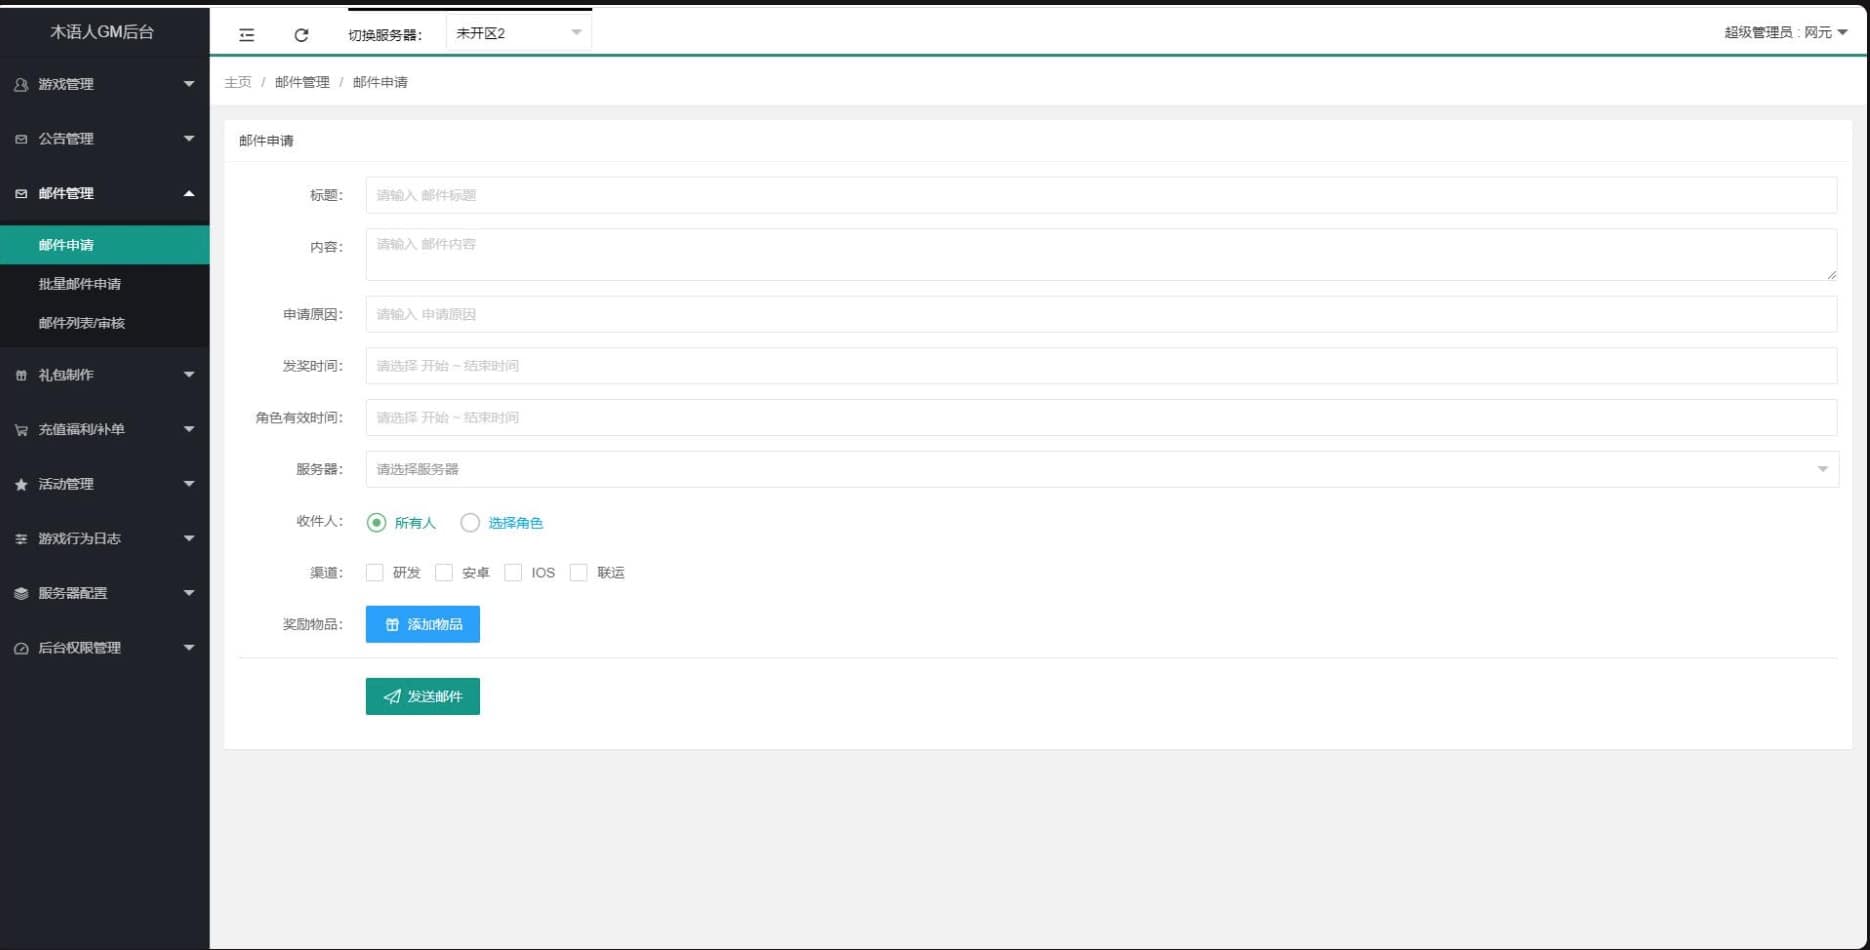Click the 服务器配置 layers icon
Screen dimensions: 1870x950
21,594
